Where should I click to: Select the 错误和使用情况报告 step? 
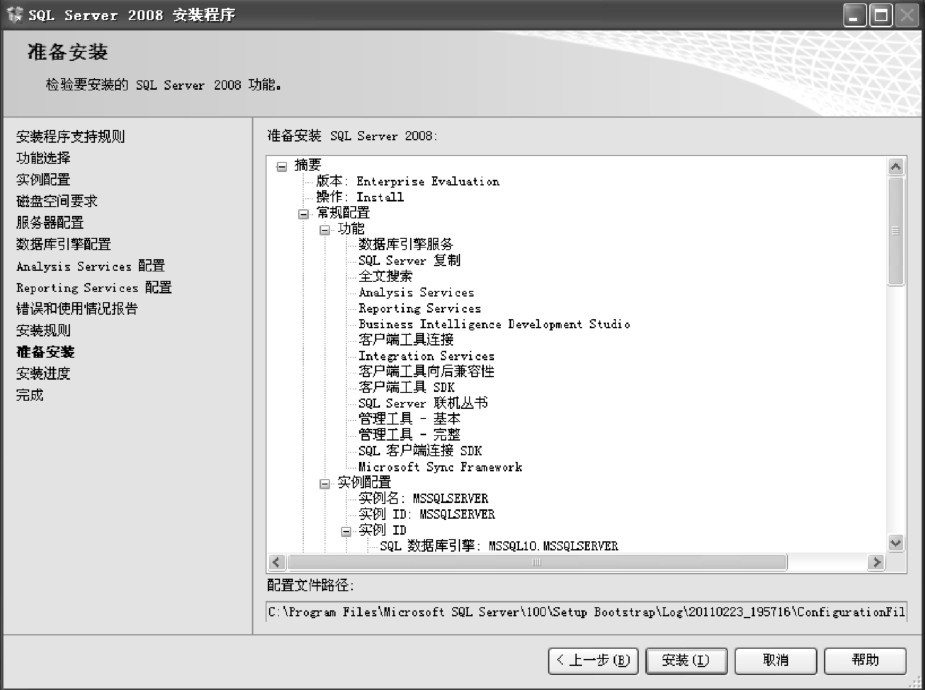click(77, 308)
